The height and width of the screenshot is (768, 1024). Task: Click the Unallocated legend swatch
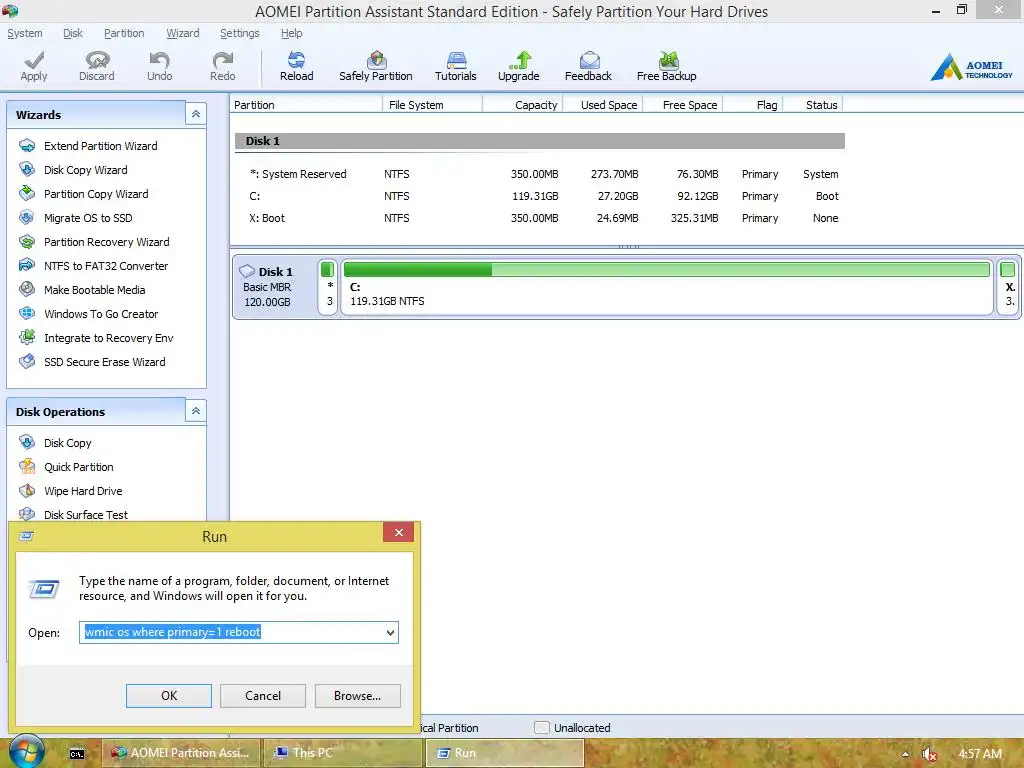tap(541, 728)
